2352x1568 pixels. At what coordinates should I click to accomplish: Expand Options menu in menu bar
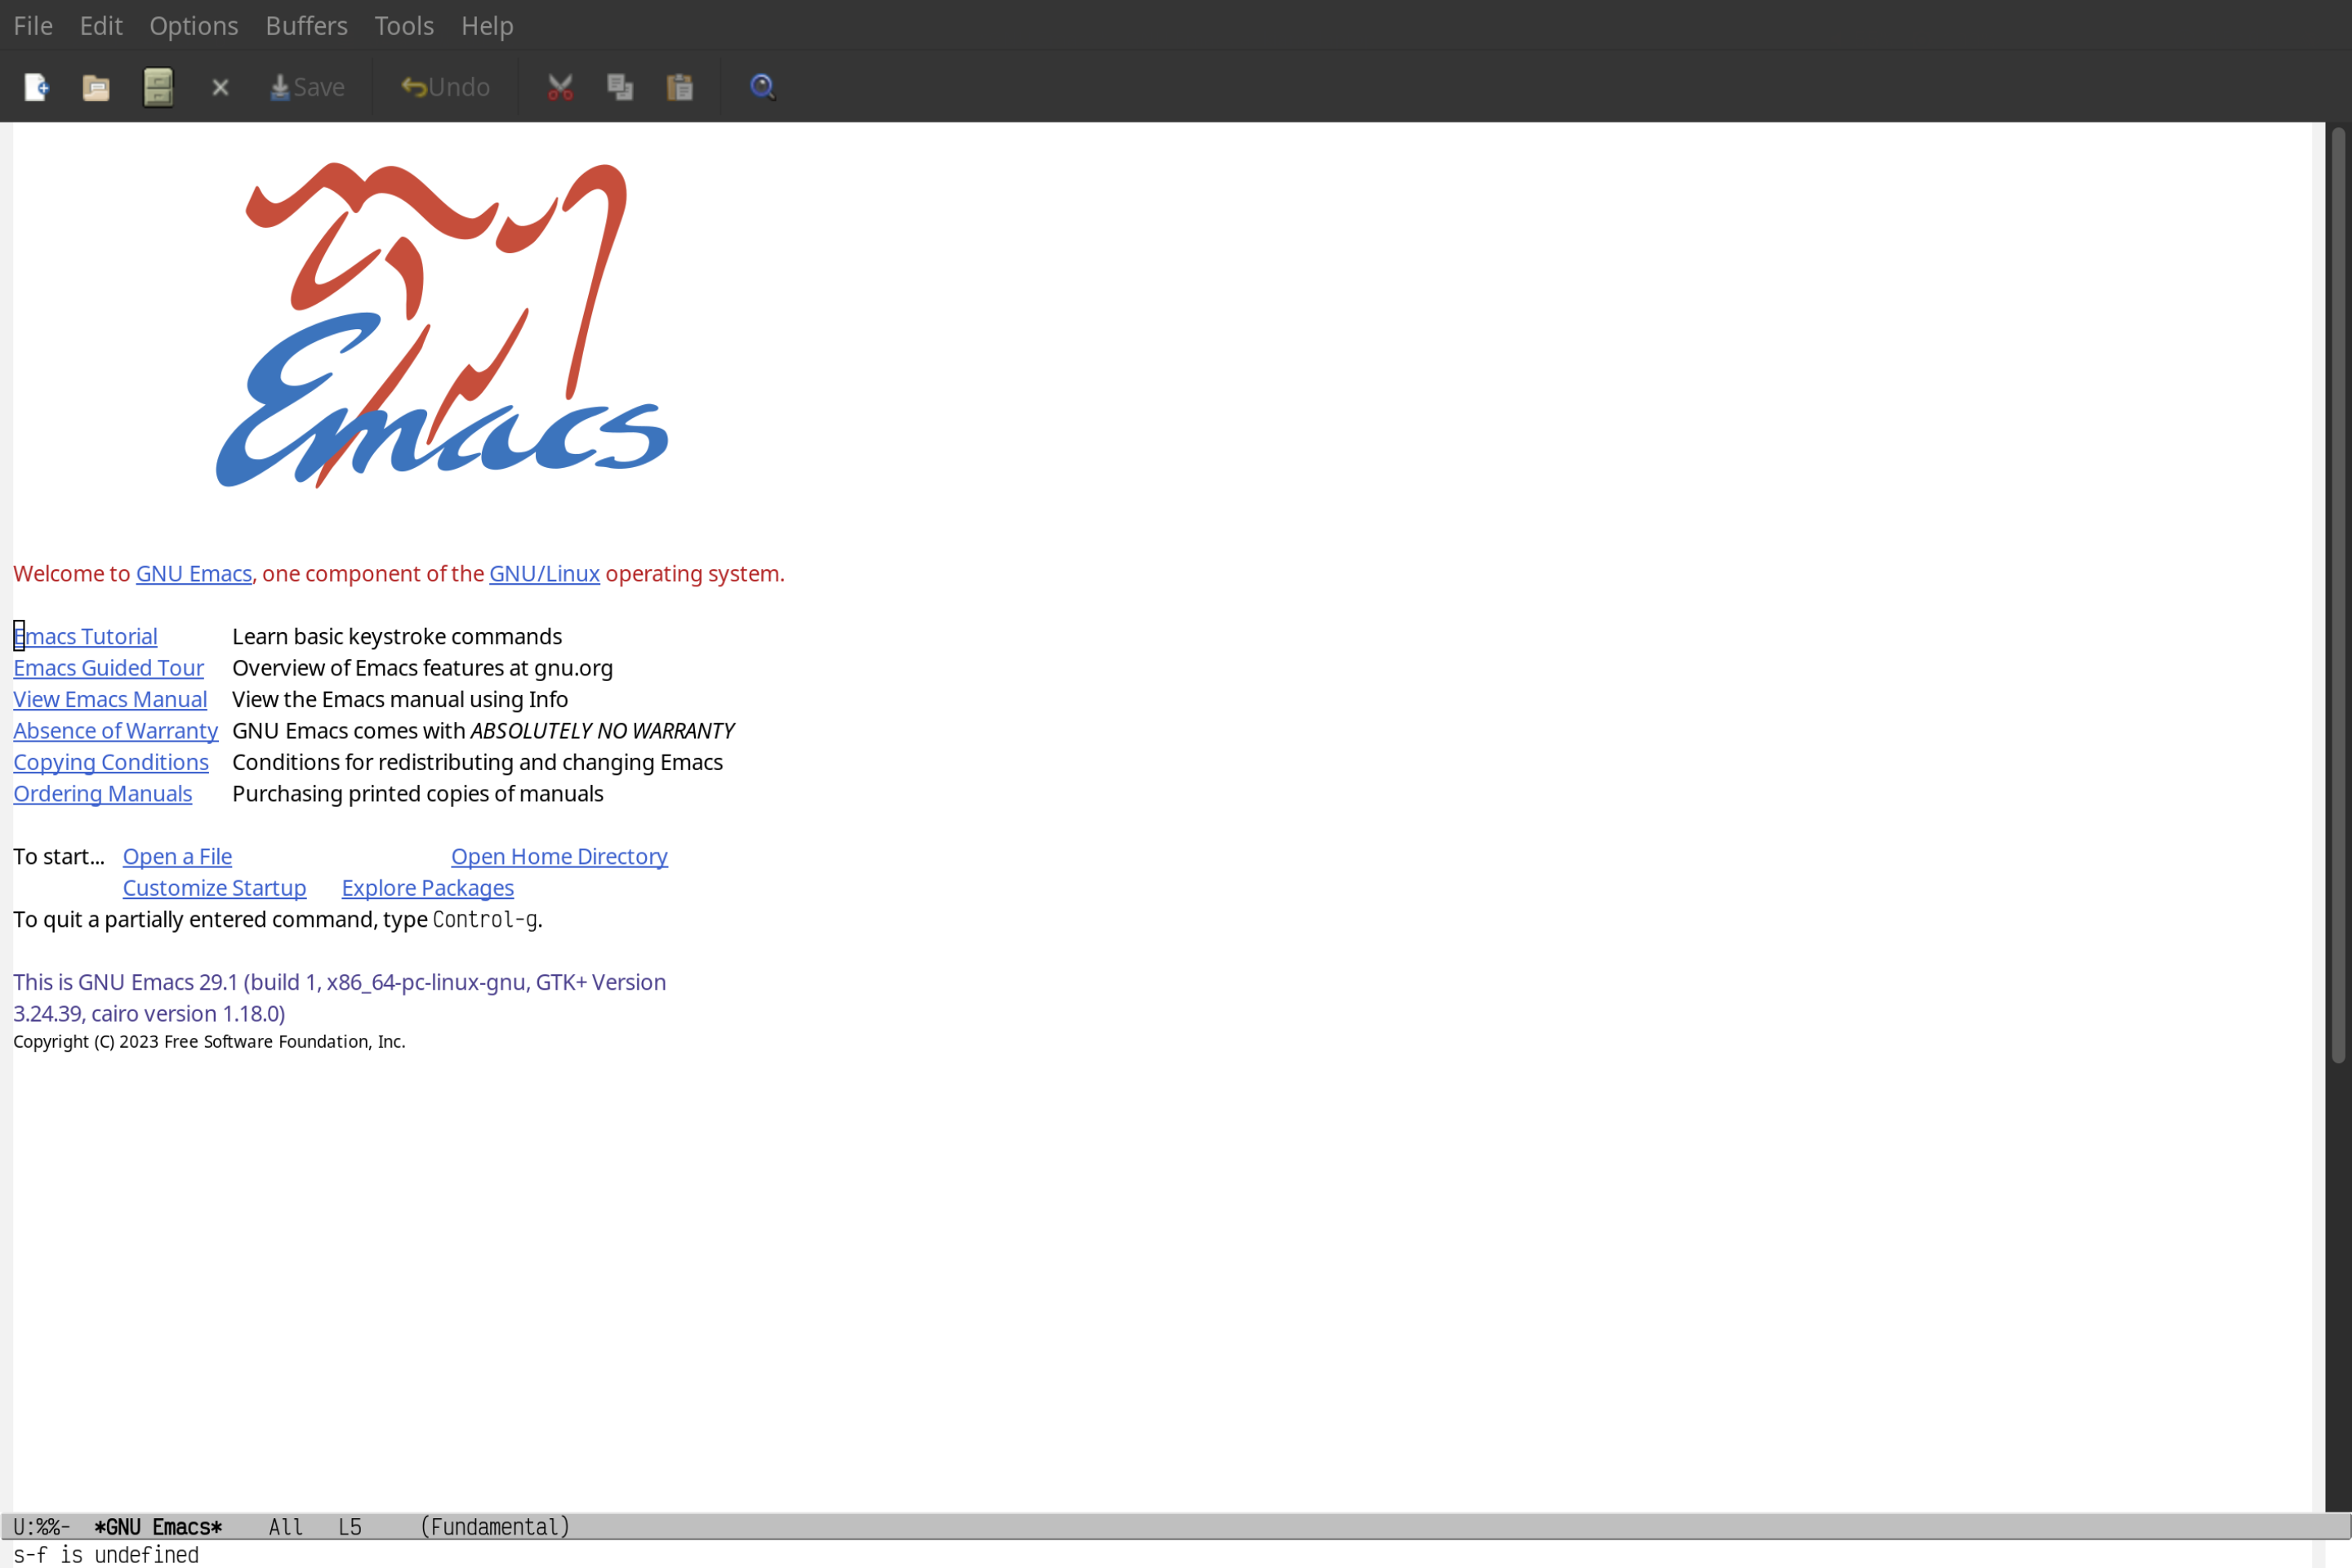point(193,24)
